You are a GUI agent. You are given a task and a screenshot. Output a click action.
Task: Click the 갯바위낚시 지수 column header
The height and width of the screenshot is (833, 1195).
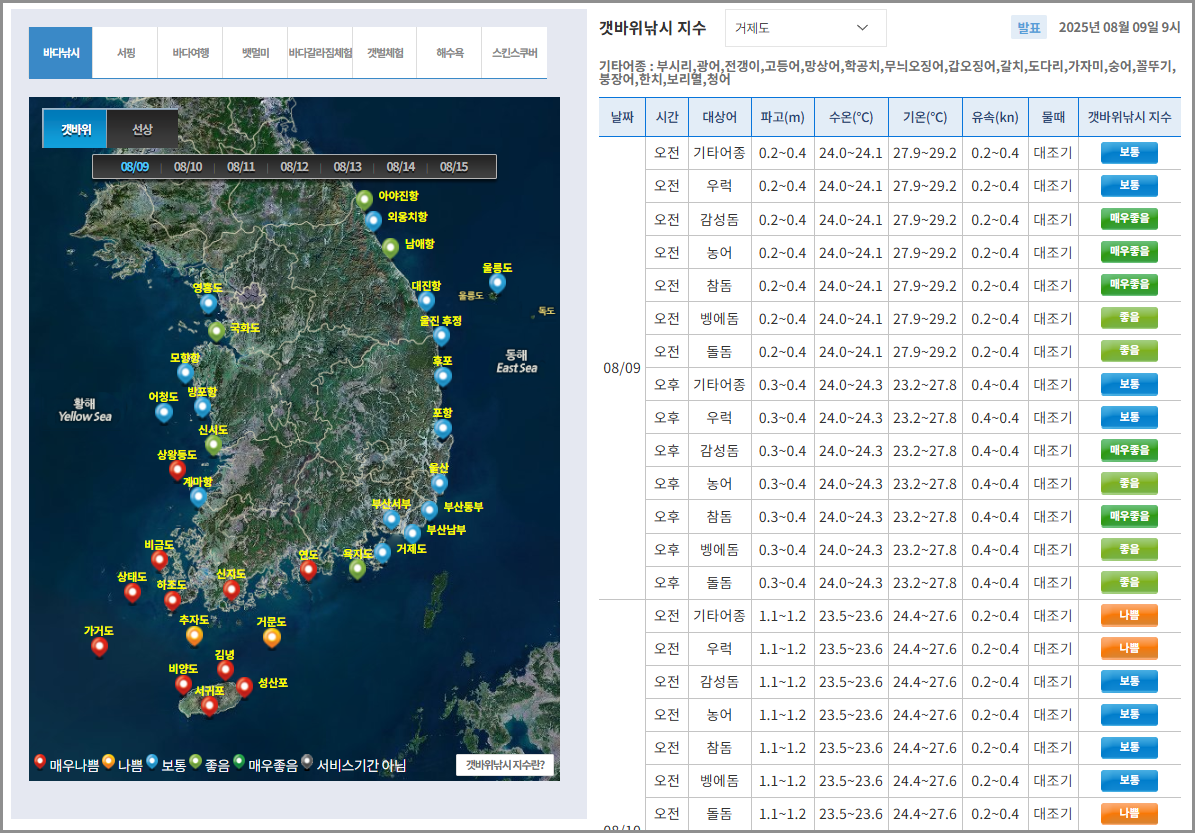[1129, 117]
